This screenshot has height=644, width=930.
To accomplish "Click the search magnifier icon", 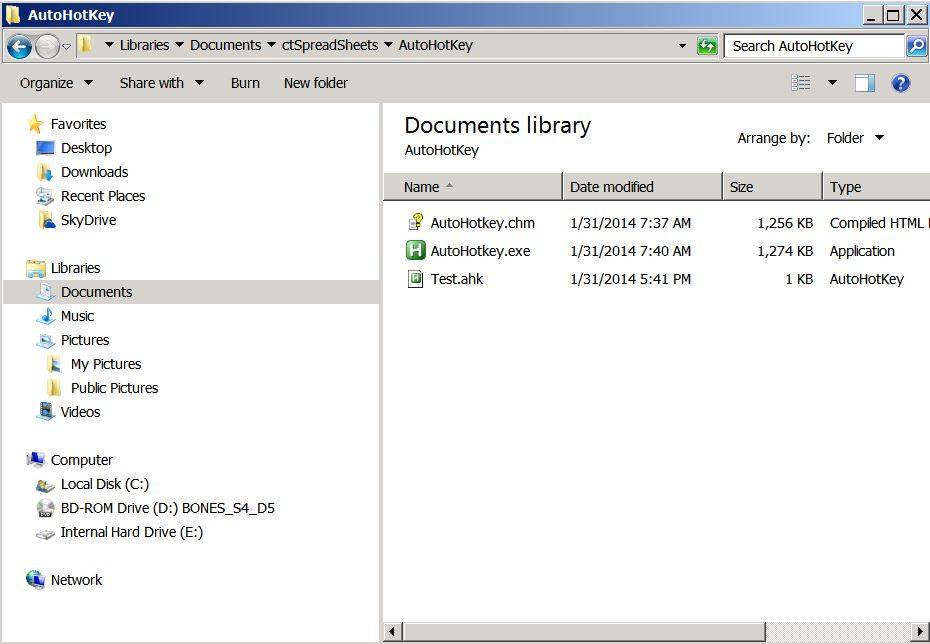I will point(916,46).
